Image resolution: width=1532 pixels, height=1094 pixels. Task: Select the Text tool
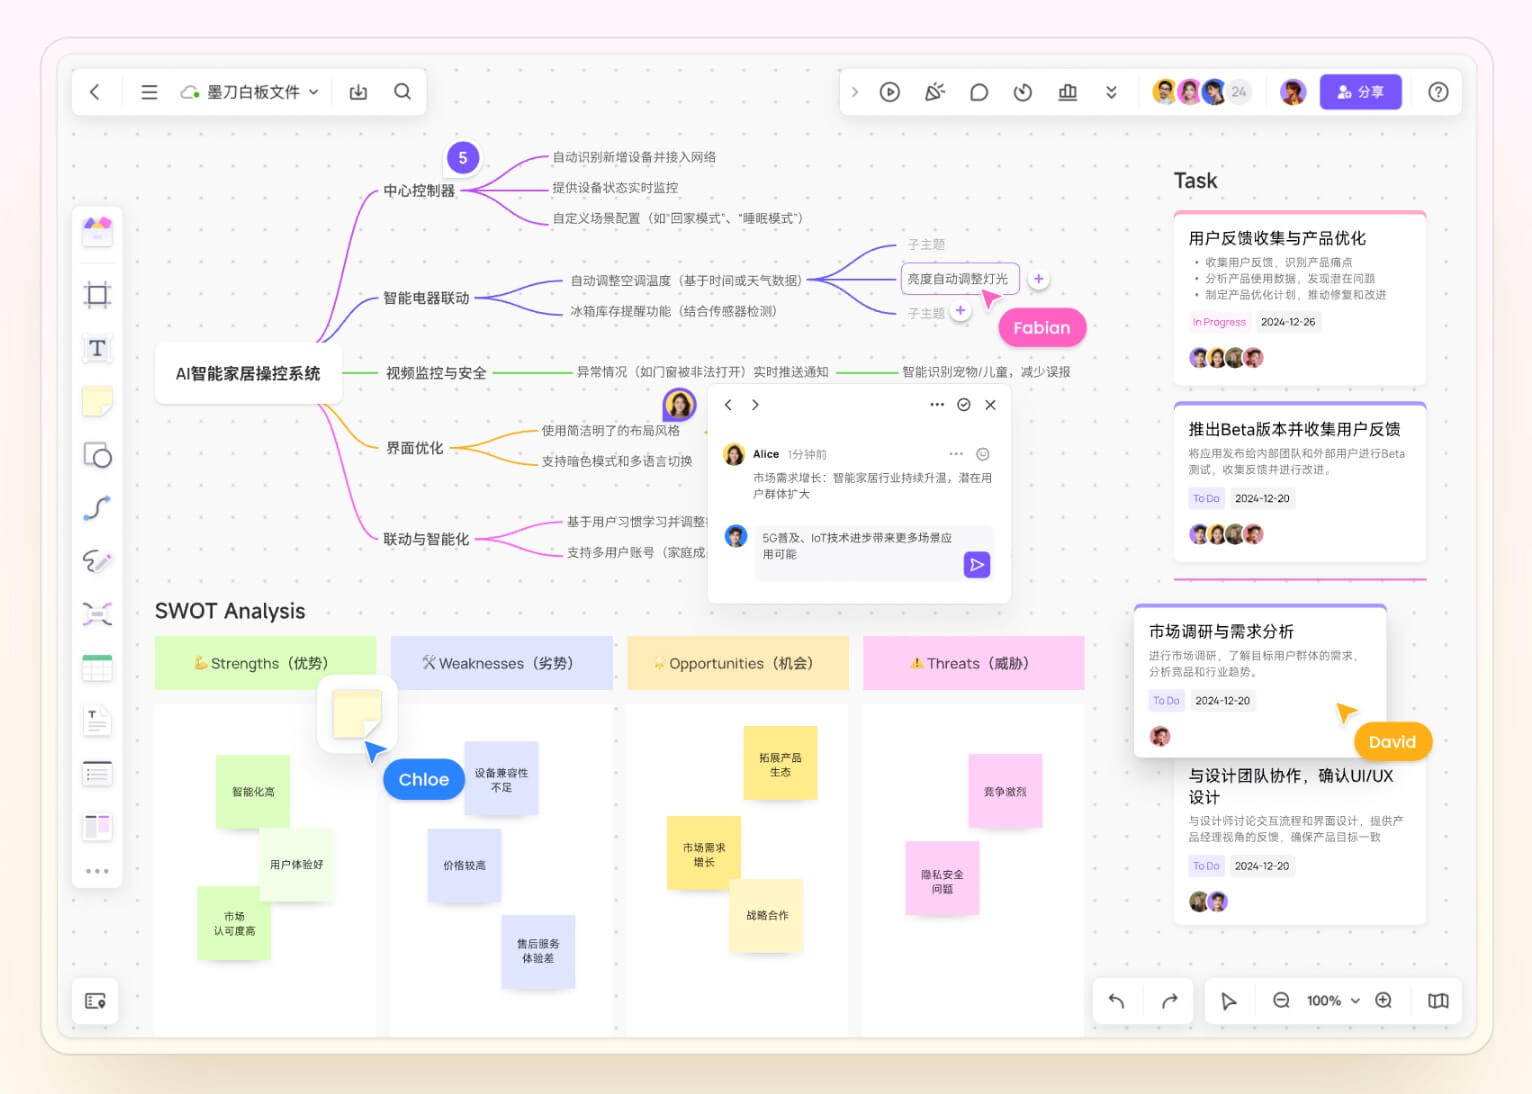pyautogui.click(x=97, y=348)
